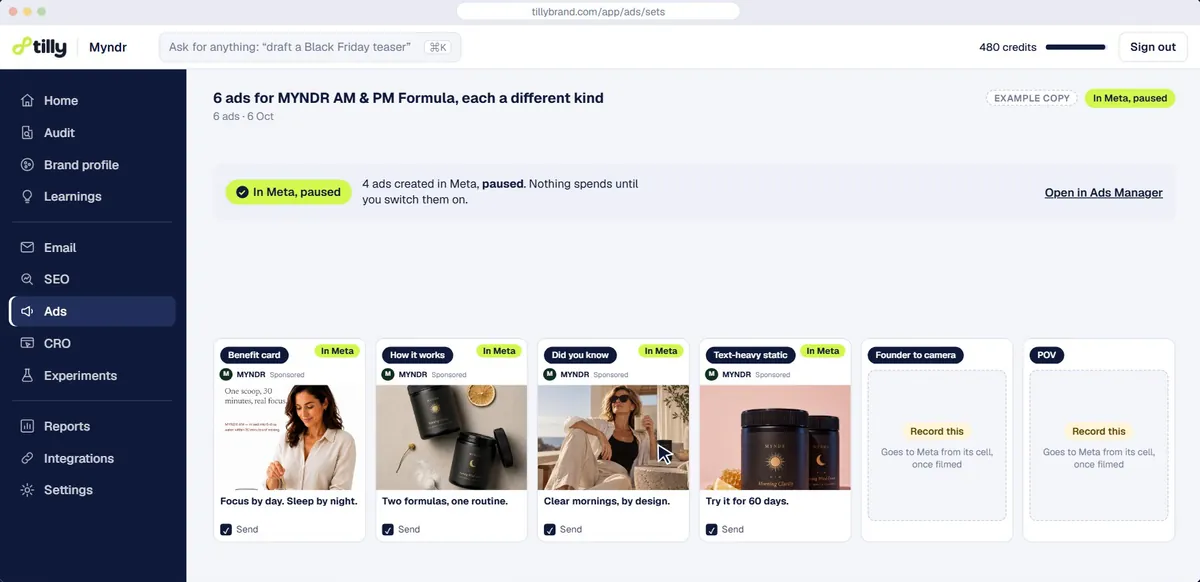Click the How it works ad label

tap(417, 355)
